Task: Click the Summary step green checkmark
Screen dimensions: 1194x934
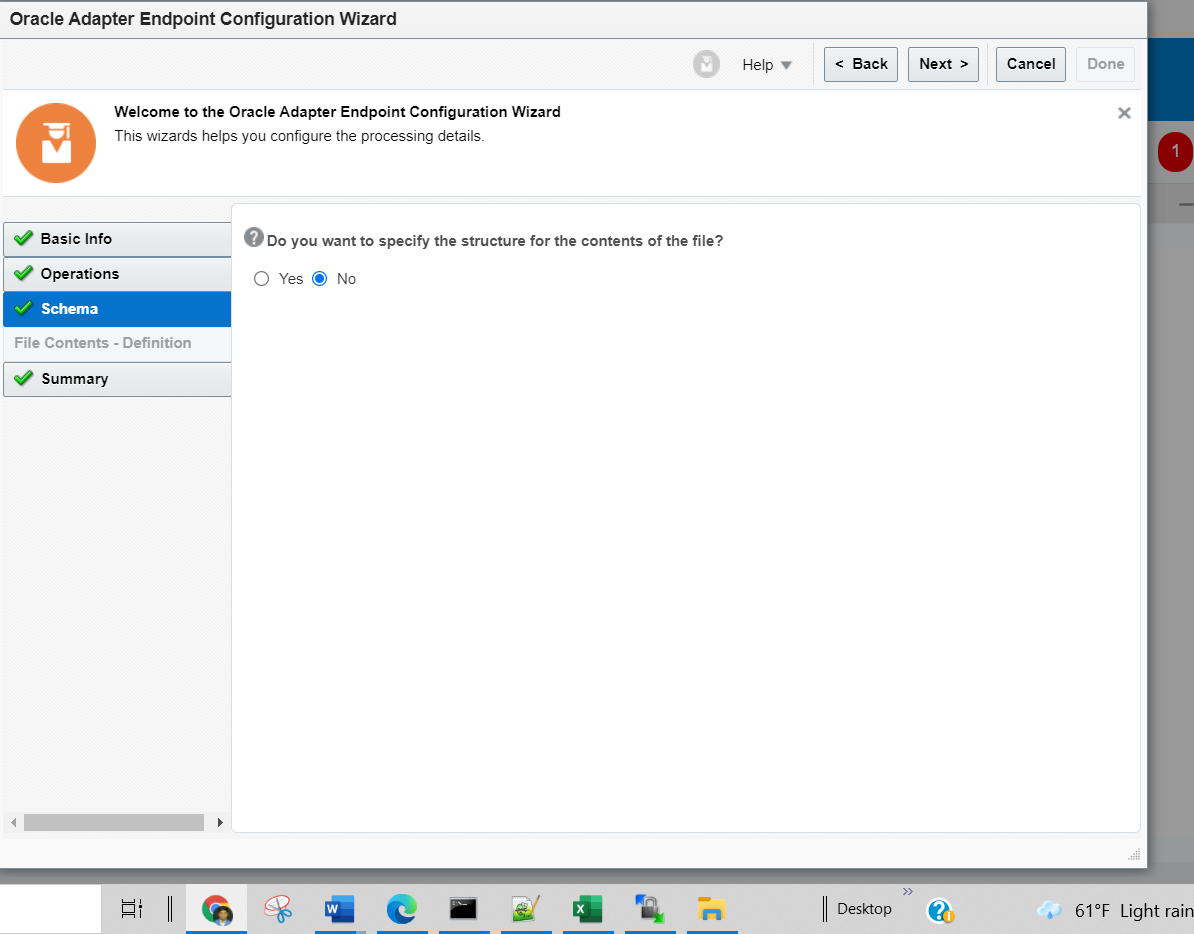Action: 24,378
